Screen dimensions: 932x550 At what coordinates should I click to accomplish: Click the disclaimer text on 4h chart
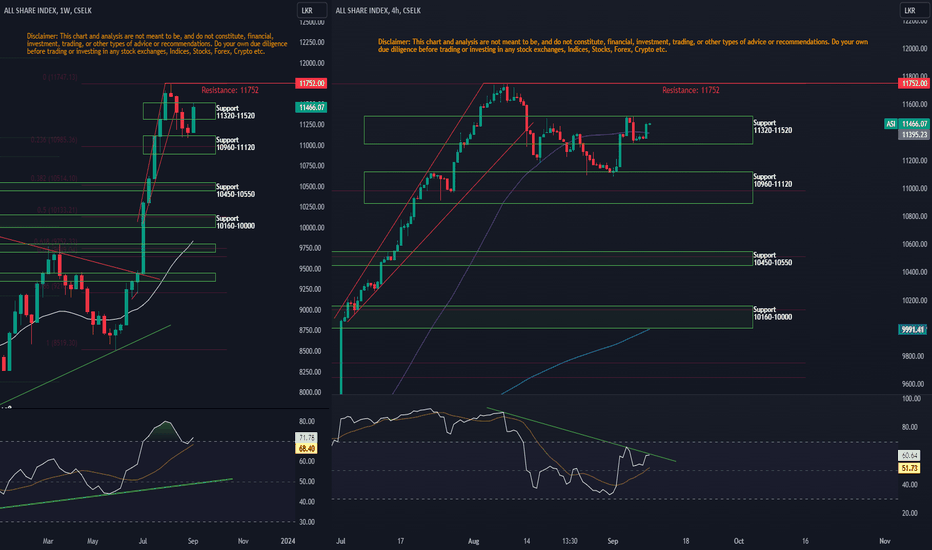(623, 46)
